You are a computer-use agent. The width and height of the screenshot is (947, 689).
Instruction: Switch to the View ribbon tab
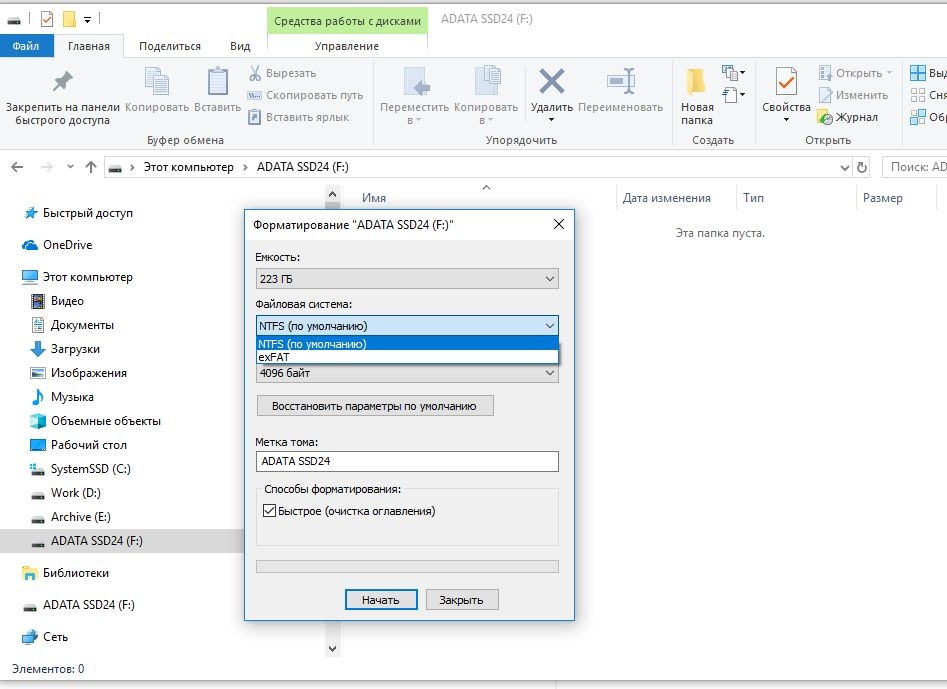point(240,46)
